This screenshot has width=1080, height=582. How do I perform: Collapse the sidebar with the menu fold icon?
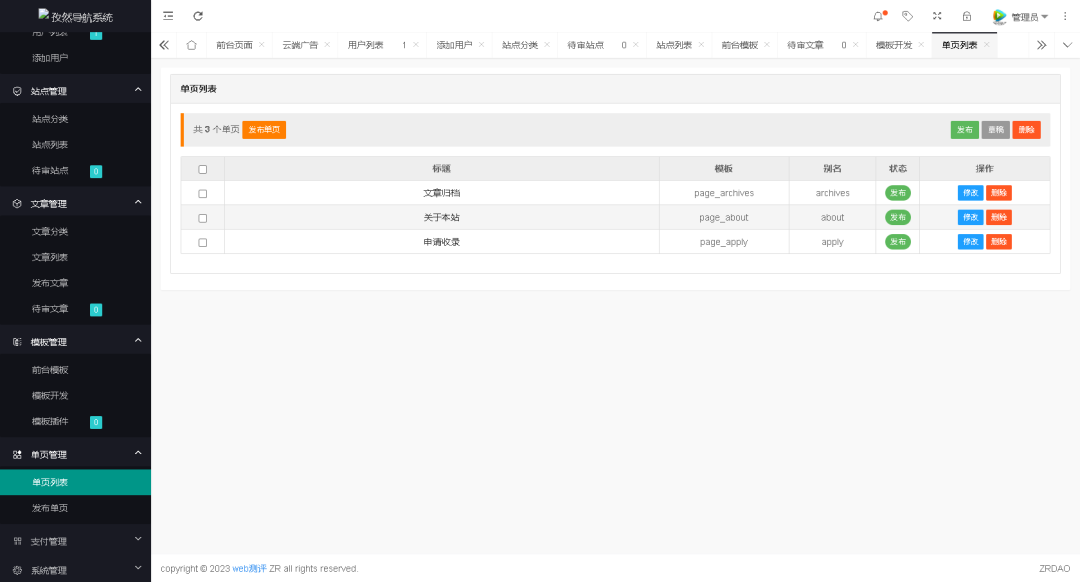click(168, 16)
